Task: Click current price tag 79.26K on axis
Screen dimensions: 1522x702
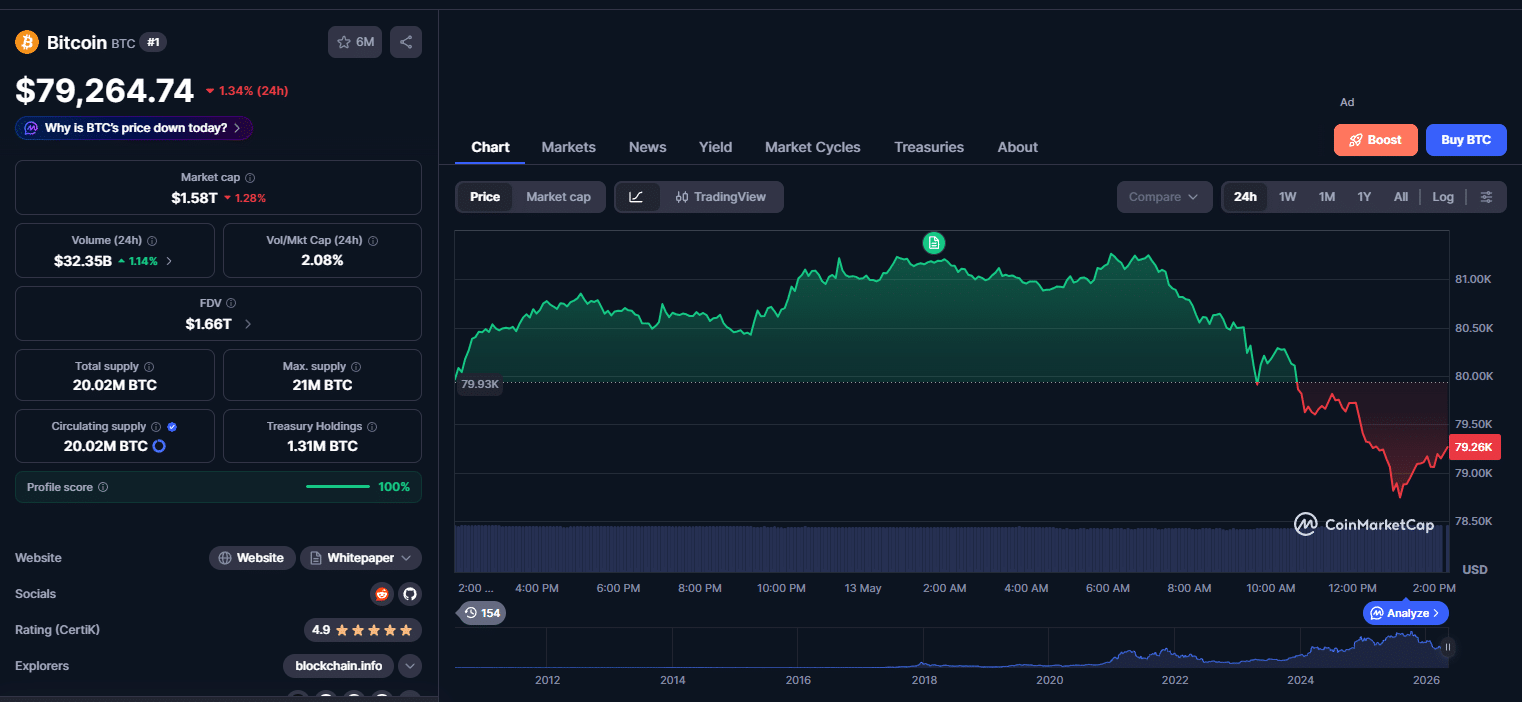Action: 1475,448
